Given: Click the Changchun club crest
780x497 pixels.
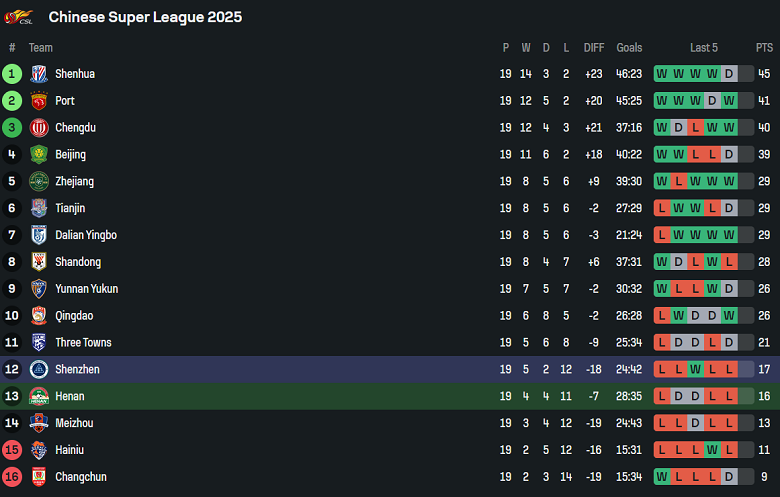Looking at the screenshot, I should click(39, 477).
